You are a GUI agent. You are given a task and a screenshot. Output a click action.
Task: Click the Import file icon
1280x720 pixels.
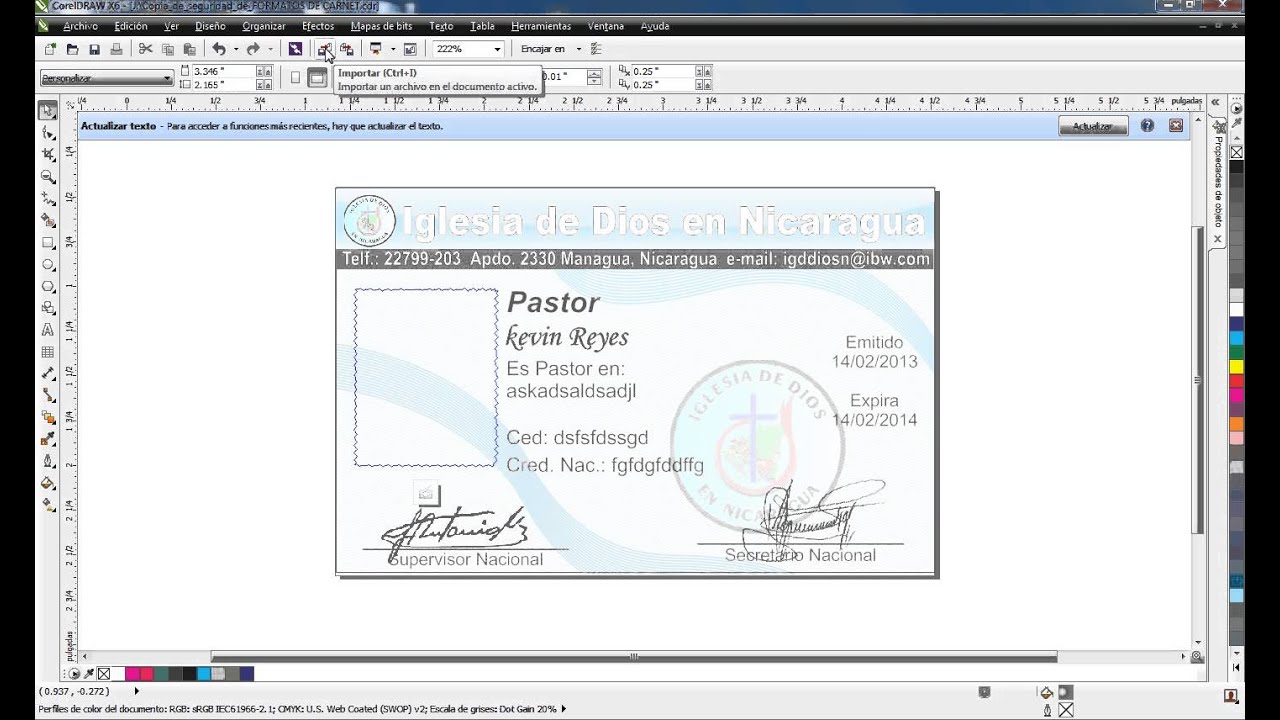(x=323, y=49)
